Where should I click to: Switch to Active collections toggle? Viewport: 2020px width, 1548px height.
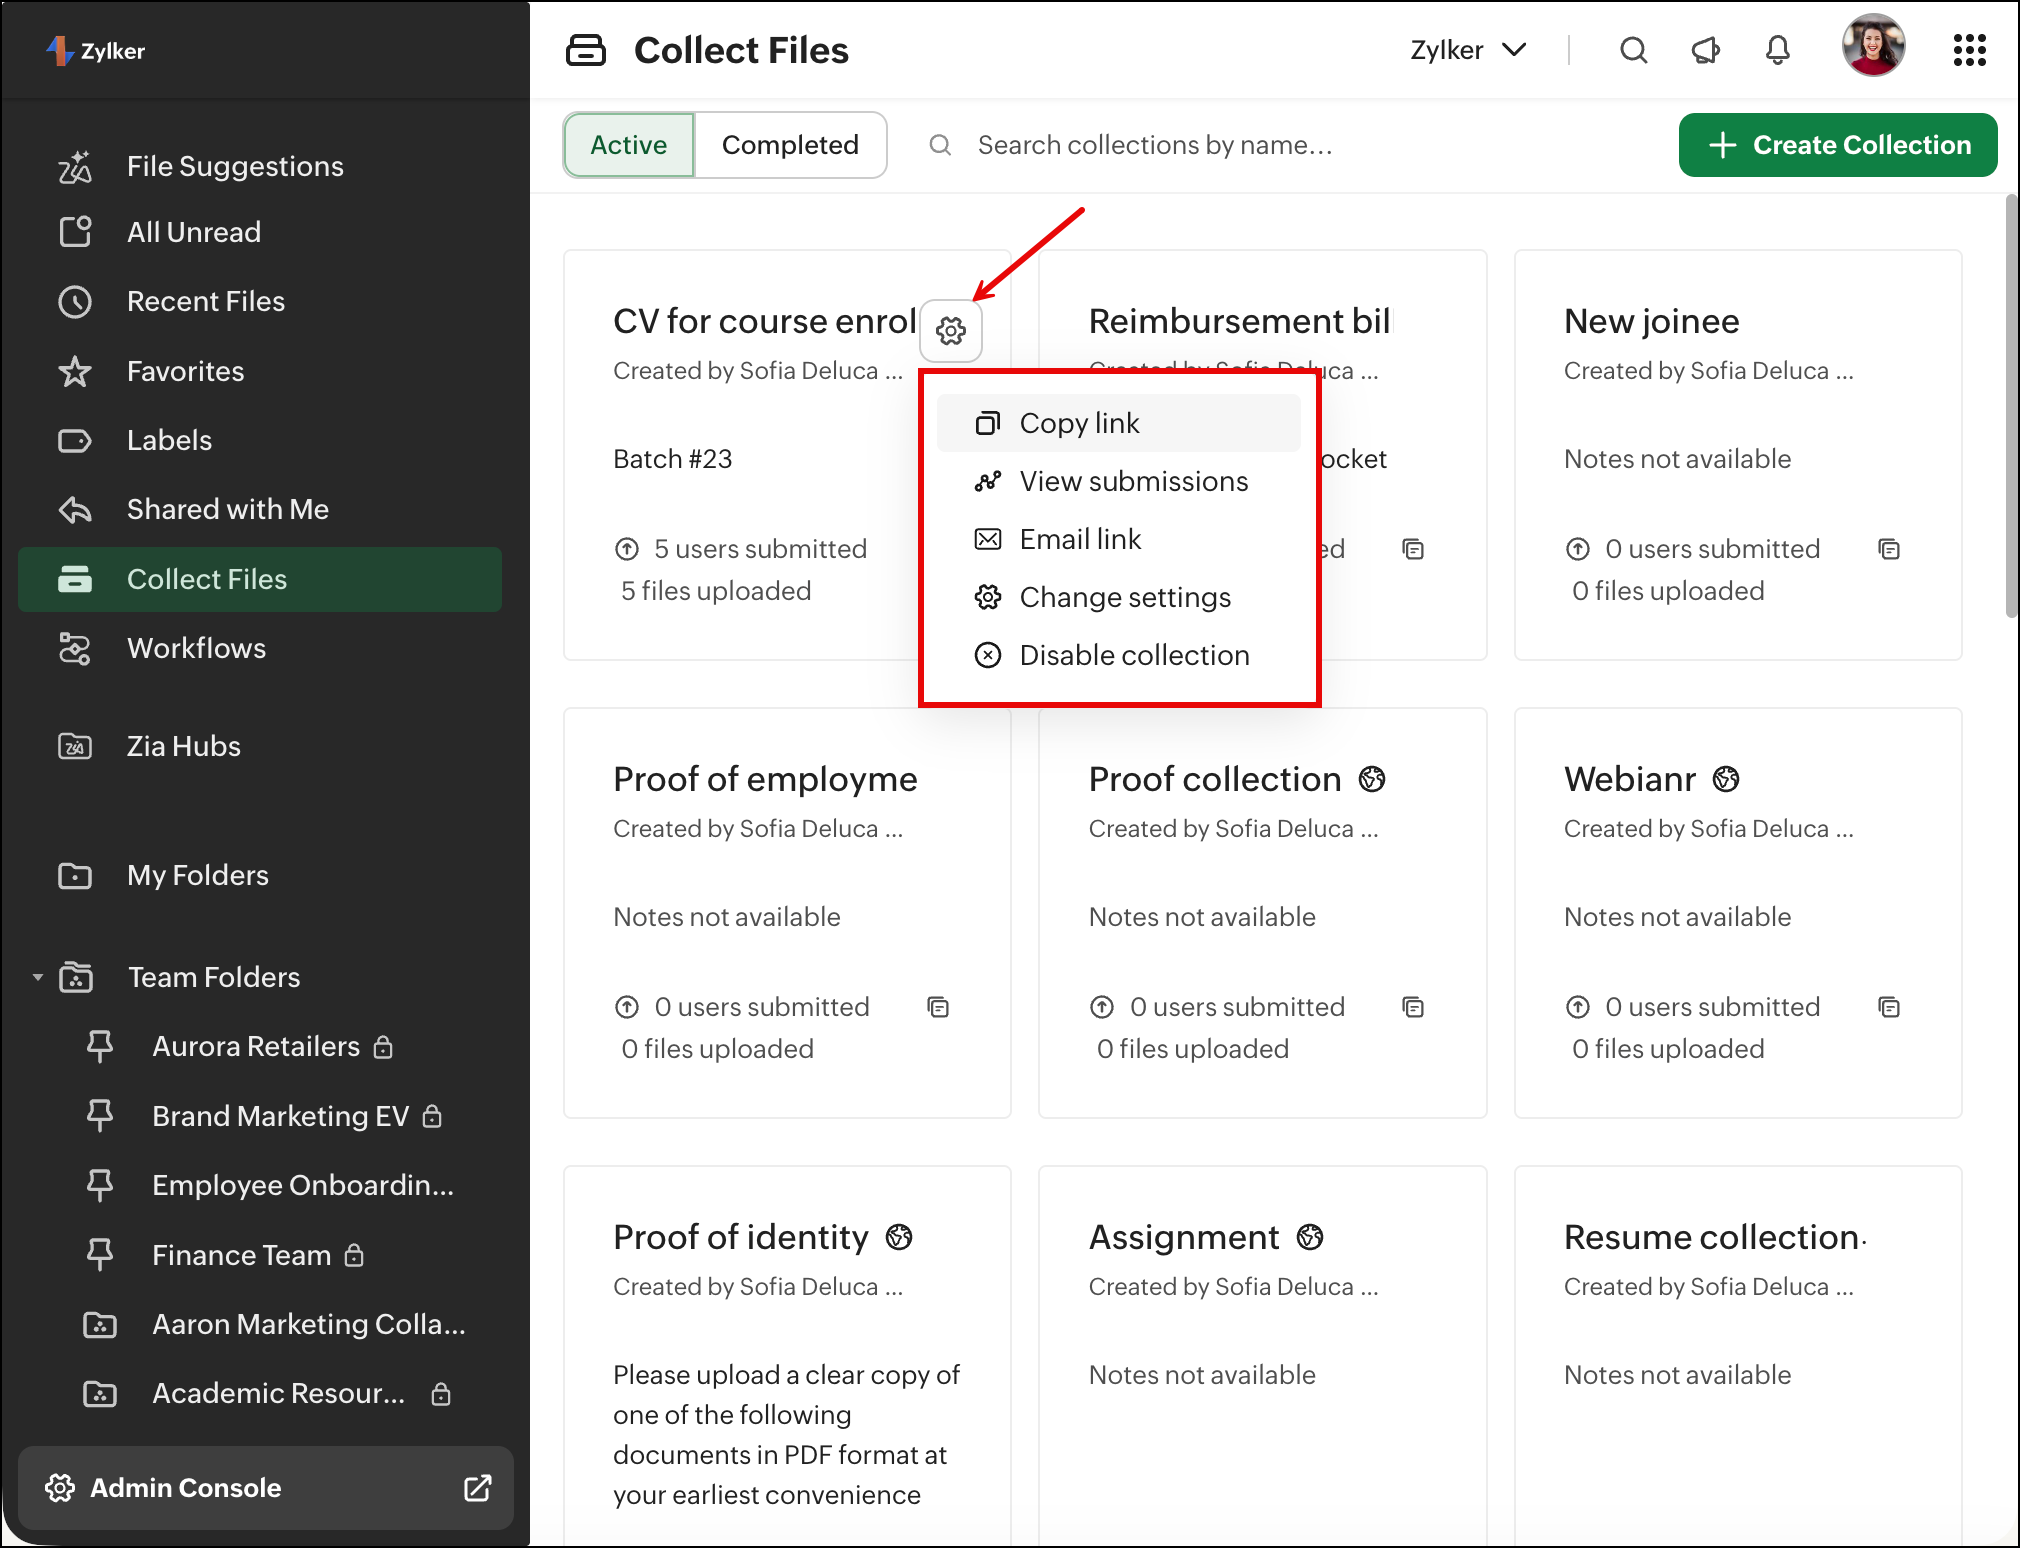(628, 145)
